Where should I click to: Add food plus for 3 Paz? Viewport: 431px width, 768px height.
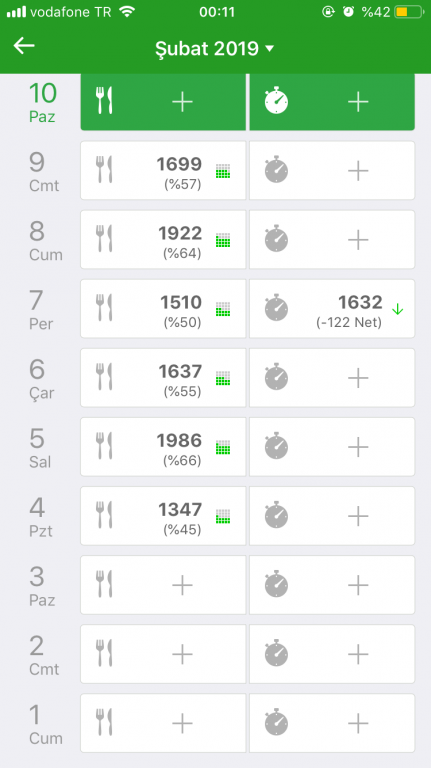click(x=182, y=585)
